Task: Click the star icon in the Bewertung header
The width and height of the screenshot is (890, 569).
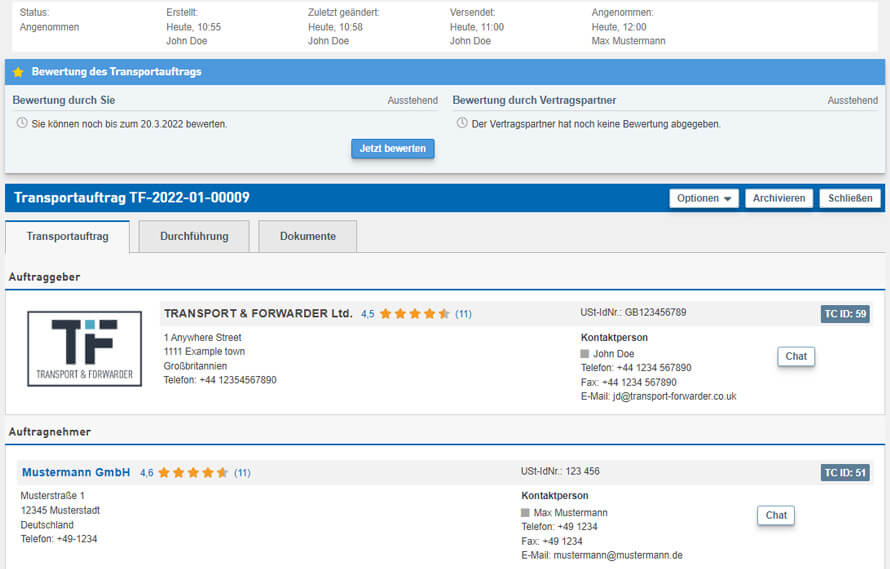Action: click(18, 73)
